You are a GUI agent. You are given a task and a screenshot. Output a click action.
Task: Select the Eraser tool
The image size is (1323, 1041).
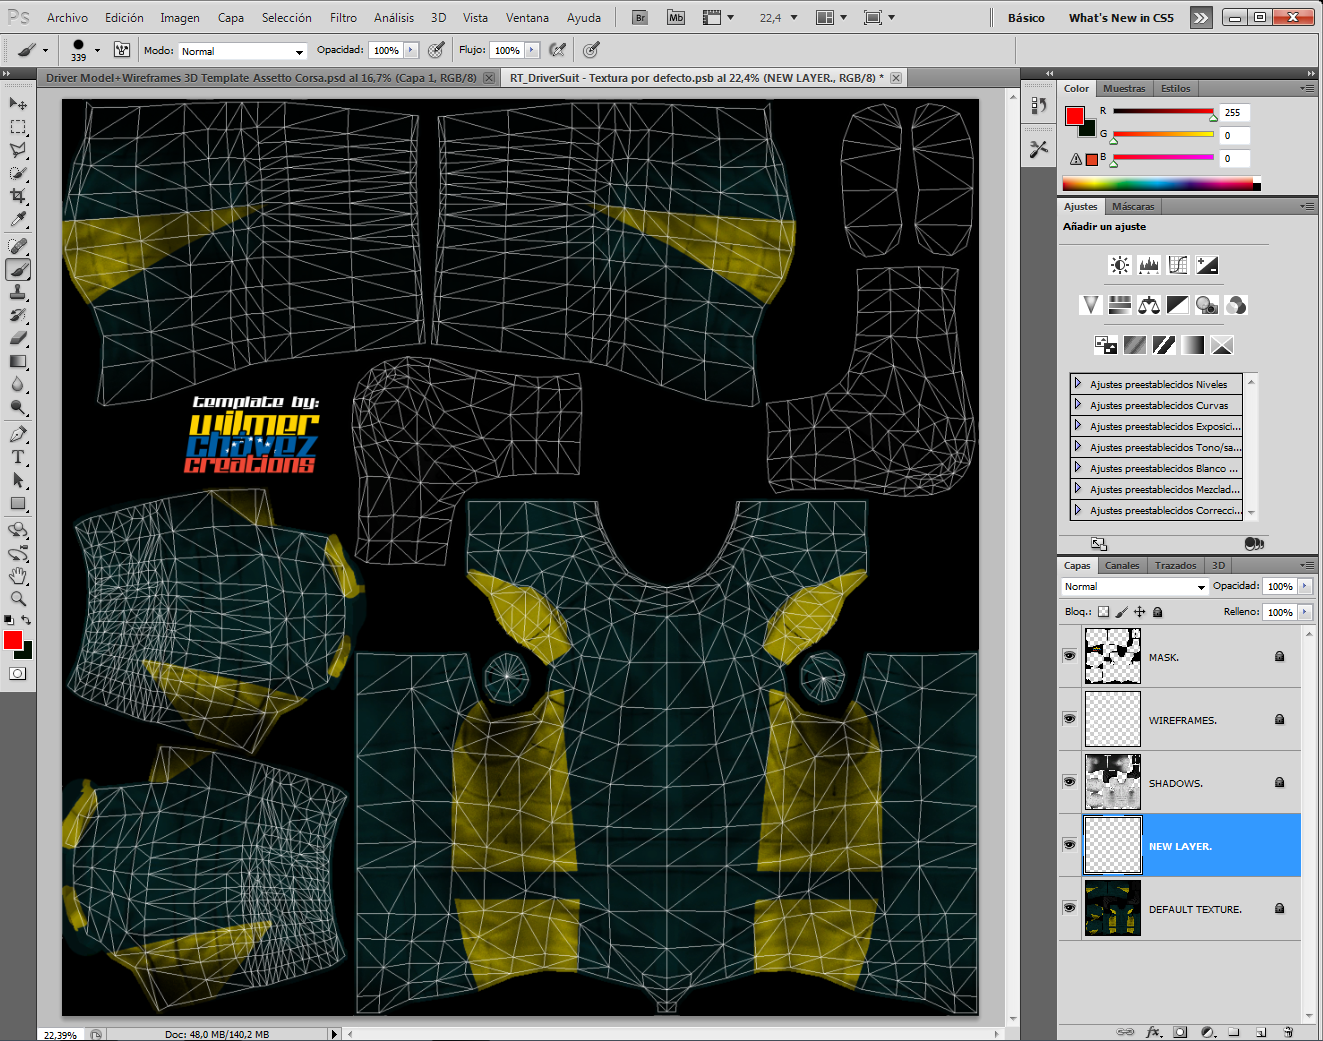click(18, 338)
